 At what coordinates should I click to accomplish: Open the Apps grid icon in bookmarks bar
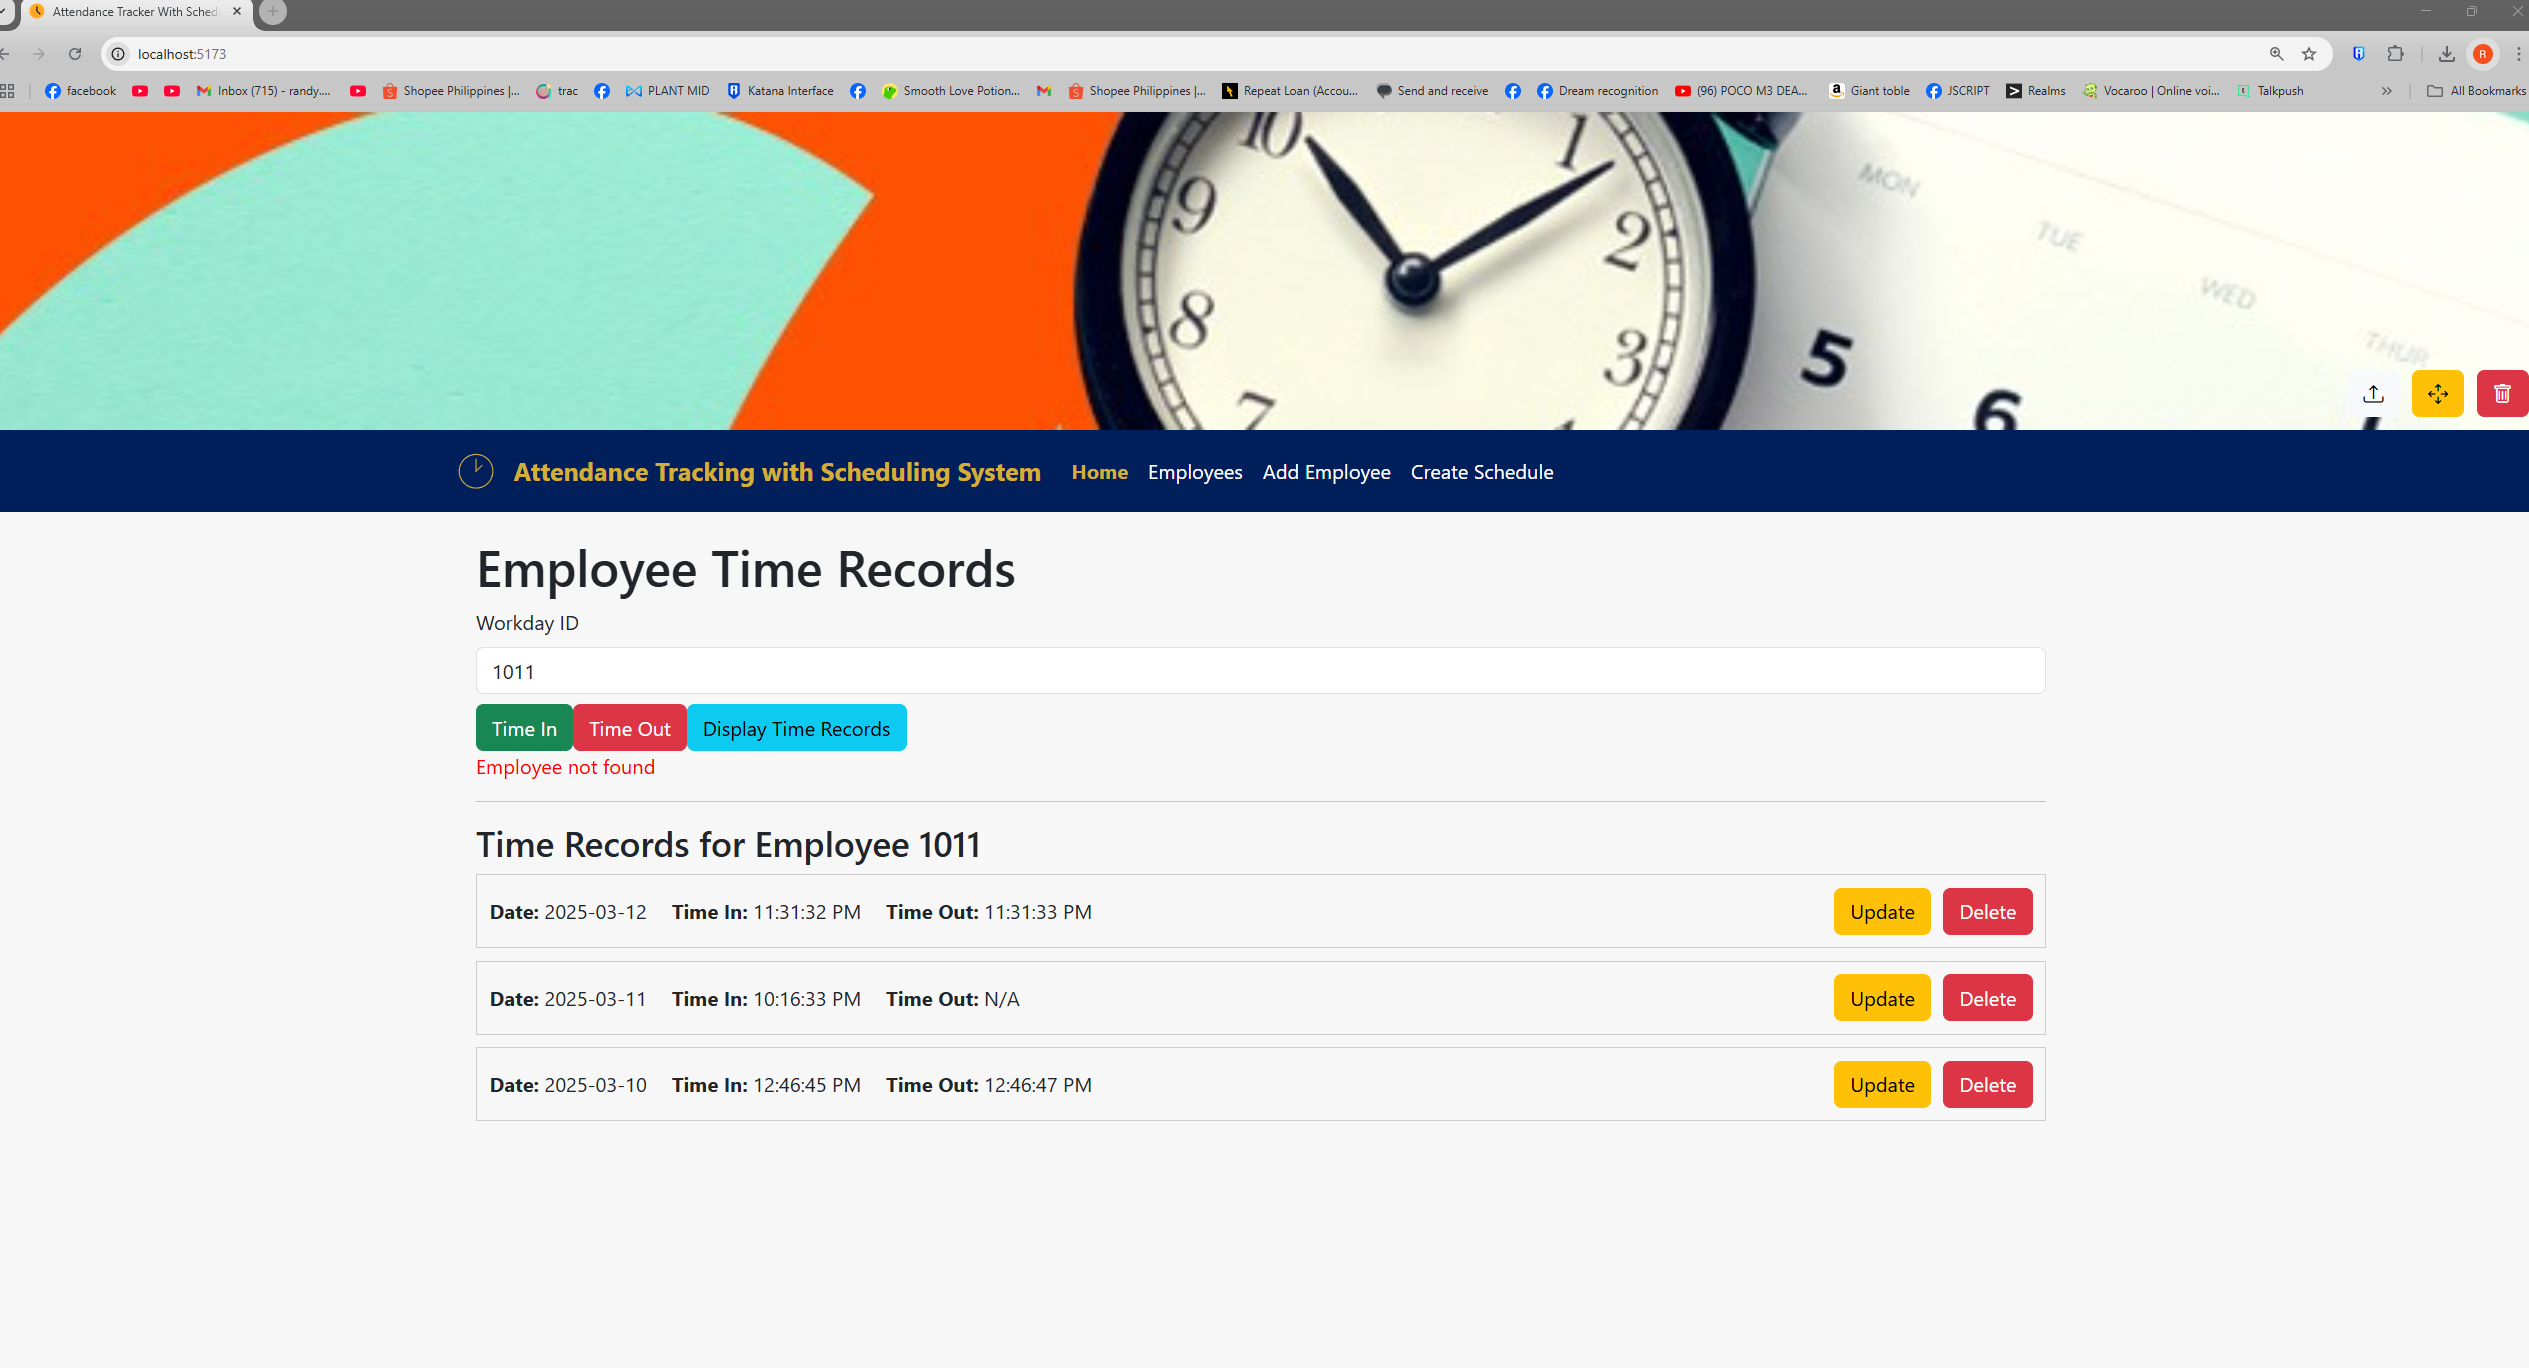click(7, 91)
